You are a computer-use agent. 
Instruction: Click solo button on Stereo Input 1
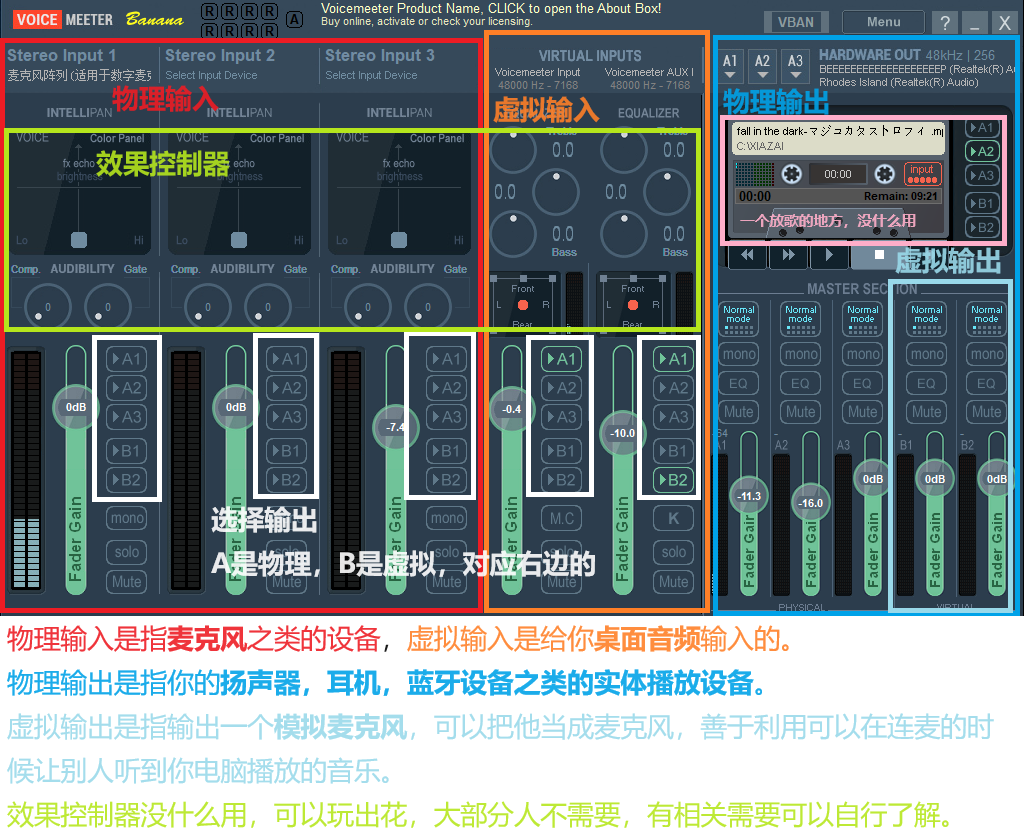127,552
